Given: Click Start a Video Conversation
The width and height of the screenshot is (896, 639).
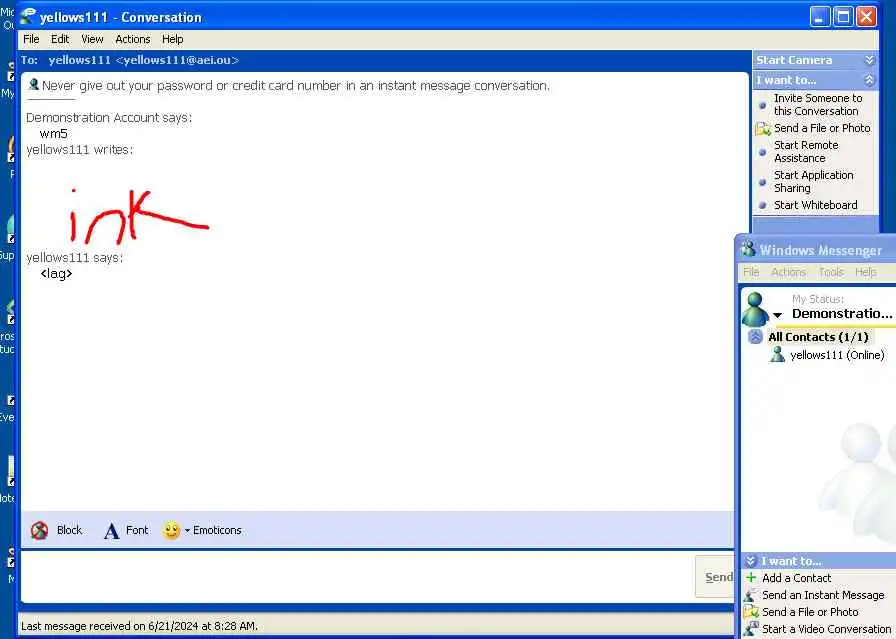Looking at the screenshot, I should coord(826,629).
